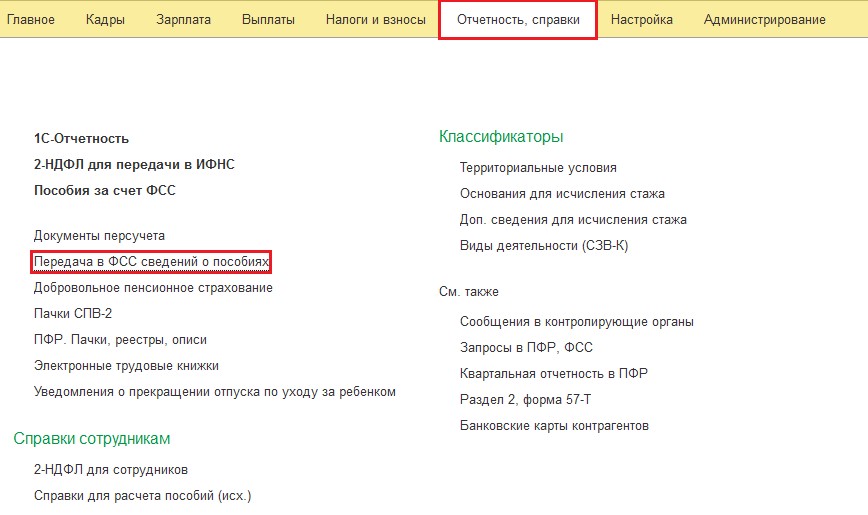Image resolution: width=868 pixels, height=515 pixels.
Task: Open Пачки СПВ-2 link
Action: pyautogui.click(x=73, y=314)
